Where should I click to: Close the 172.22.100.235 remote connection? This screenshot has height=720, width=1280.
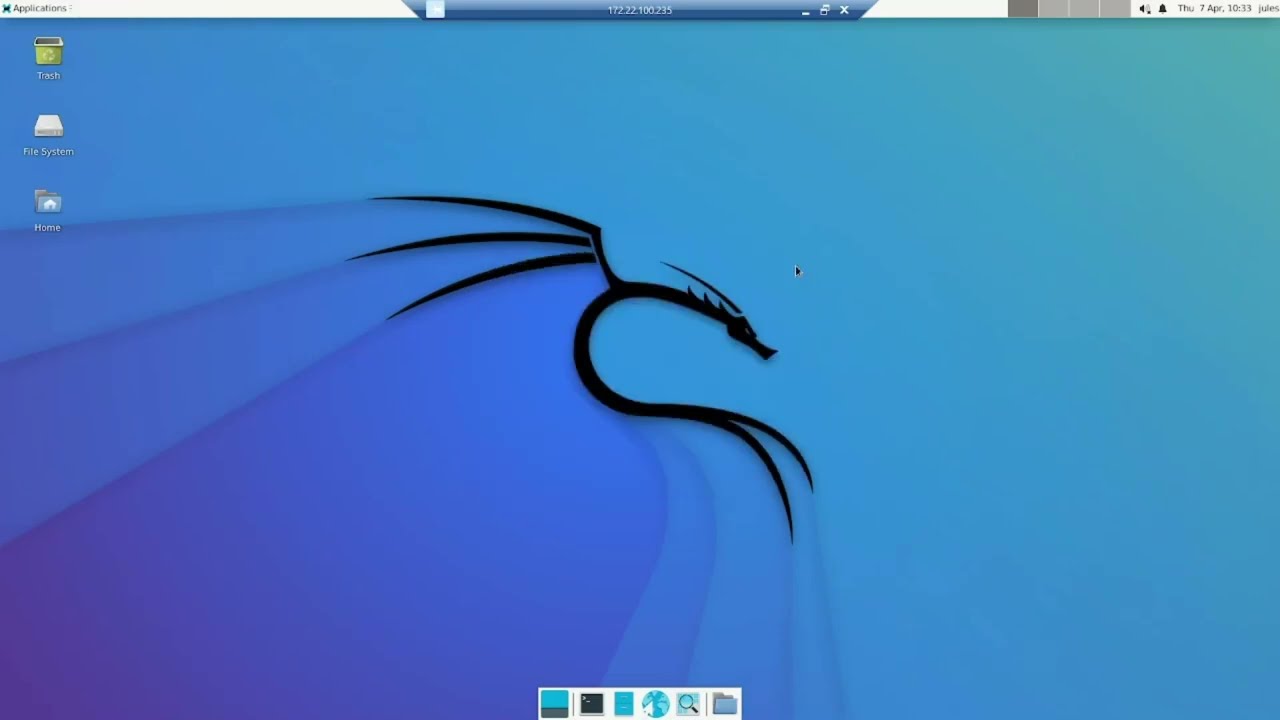(844, 10)
